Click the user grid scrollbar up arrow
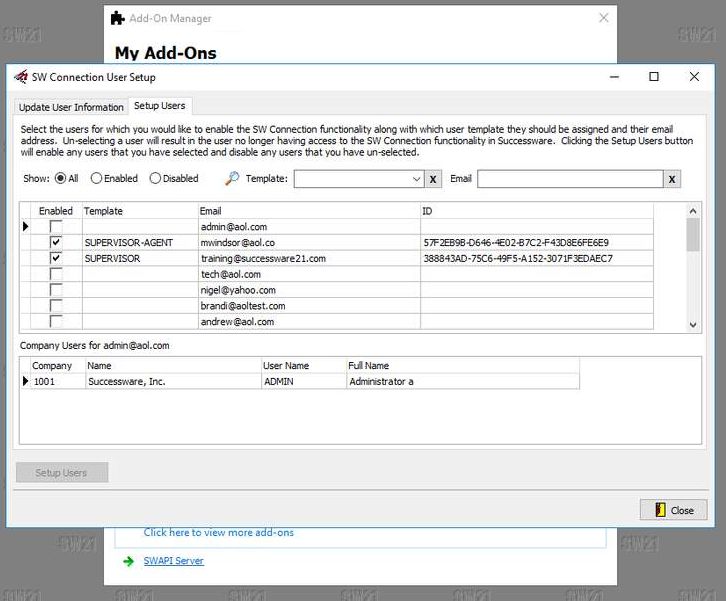 tap(693, 211)
